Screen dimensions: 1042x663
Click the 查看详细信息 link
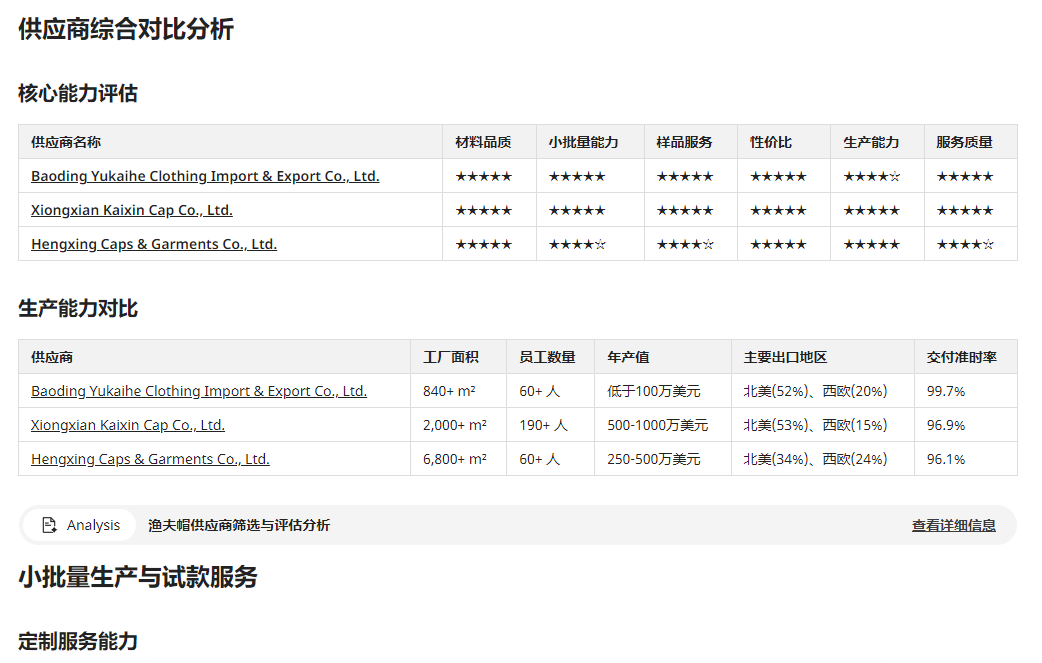(954, 525)
